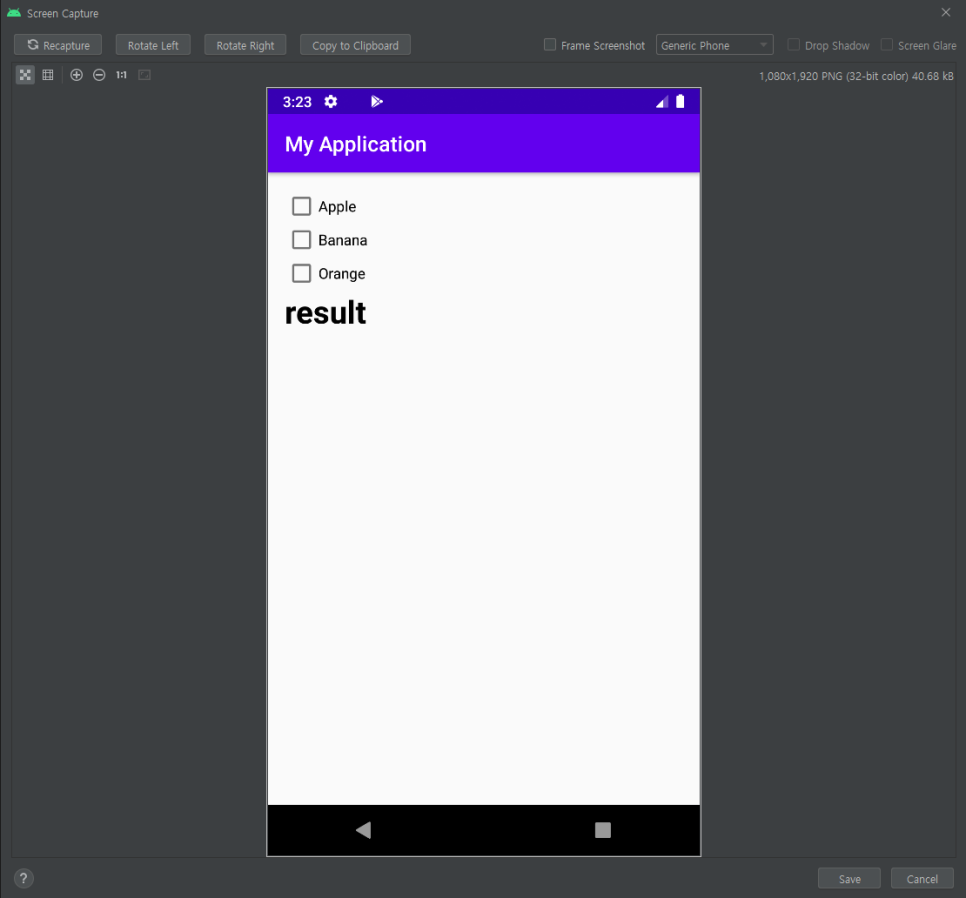Copy the capture to clipboard
966x898 pixels.
[x=355, y=45]
